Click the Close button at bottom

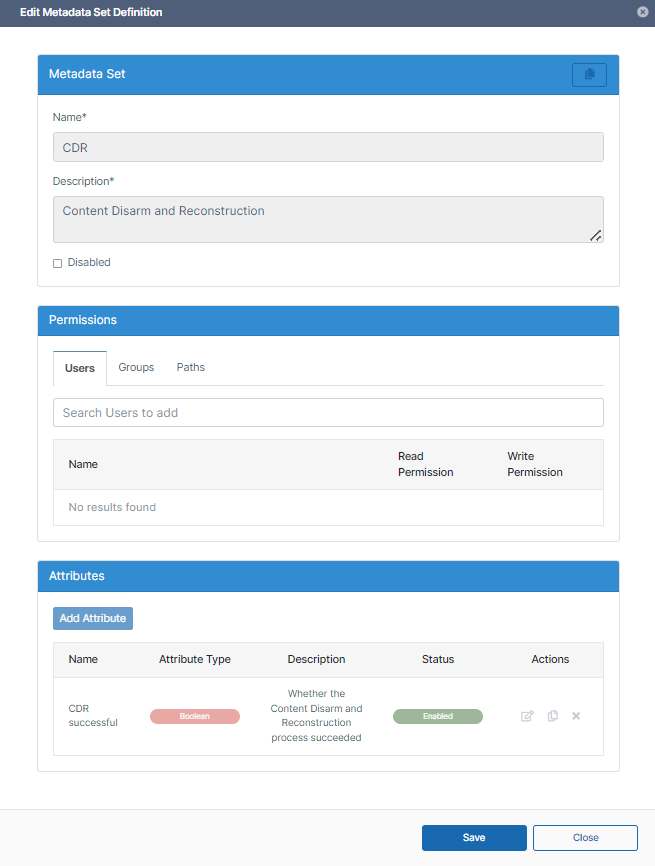pyautogui.click(x=585, y=838)
